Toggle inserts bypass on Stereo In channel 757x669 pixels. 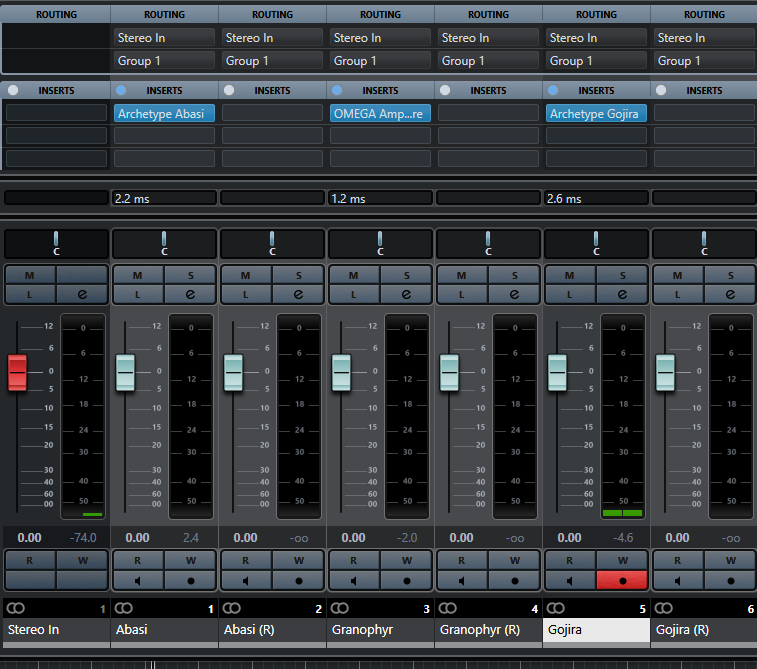tap(13, 90)
